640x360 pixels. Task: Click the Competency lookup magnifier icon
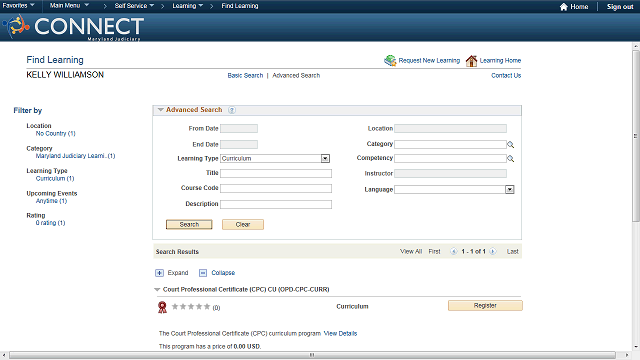510,158
